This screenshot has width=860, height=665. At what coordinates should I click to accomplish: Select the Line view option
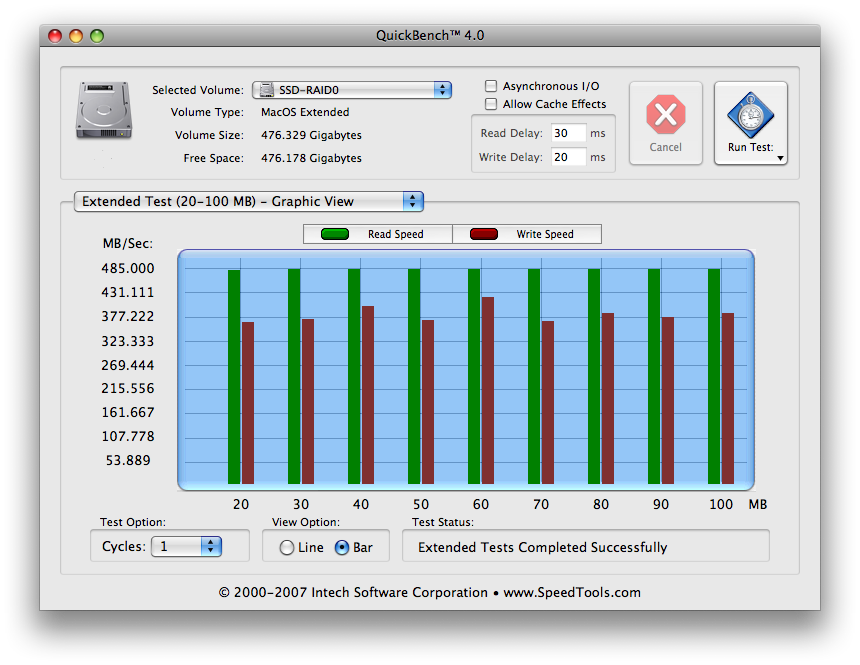(x=286, y=548)
